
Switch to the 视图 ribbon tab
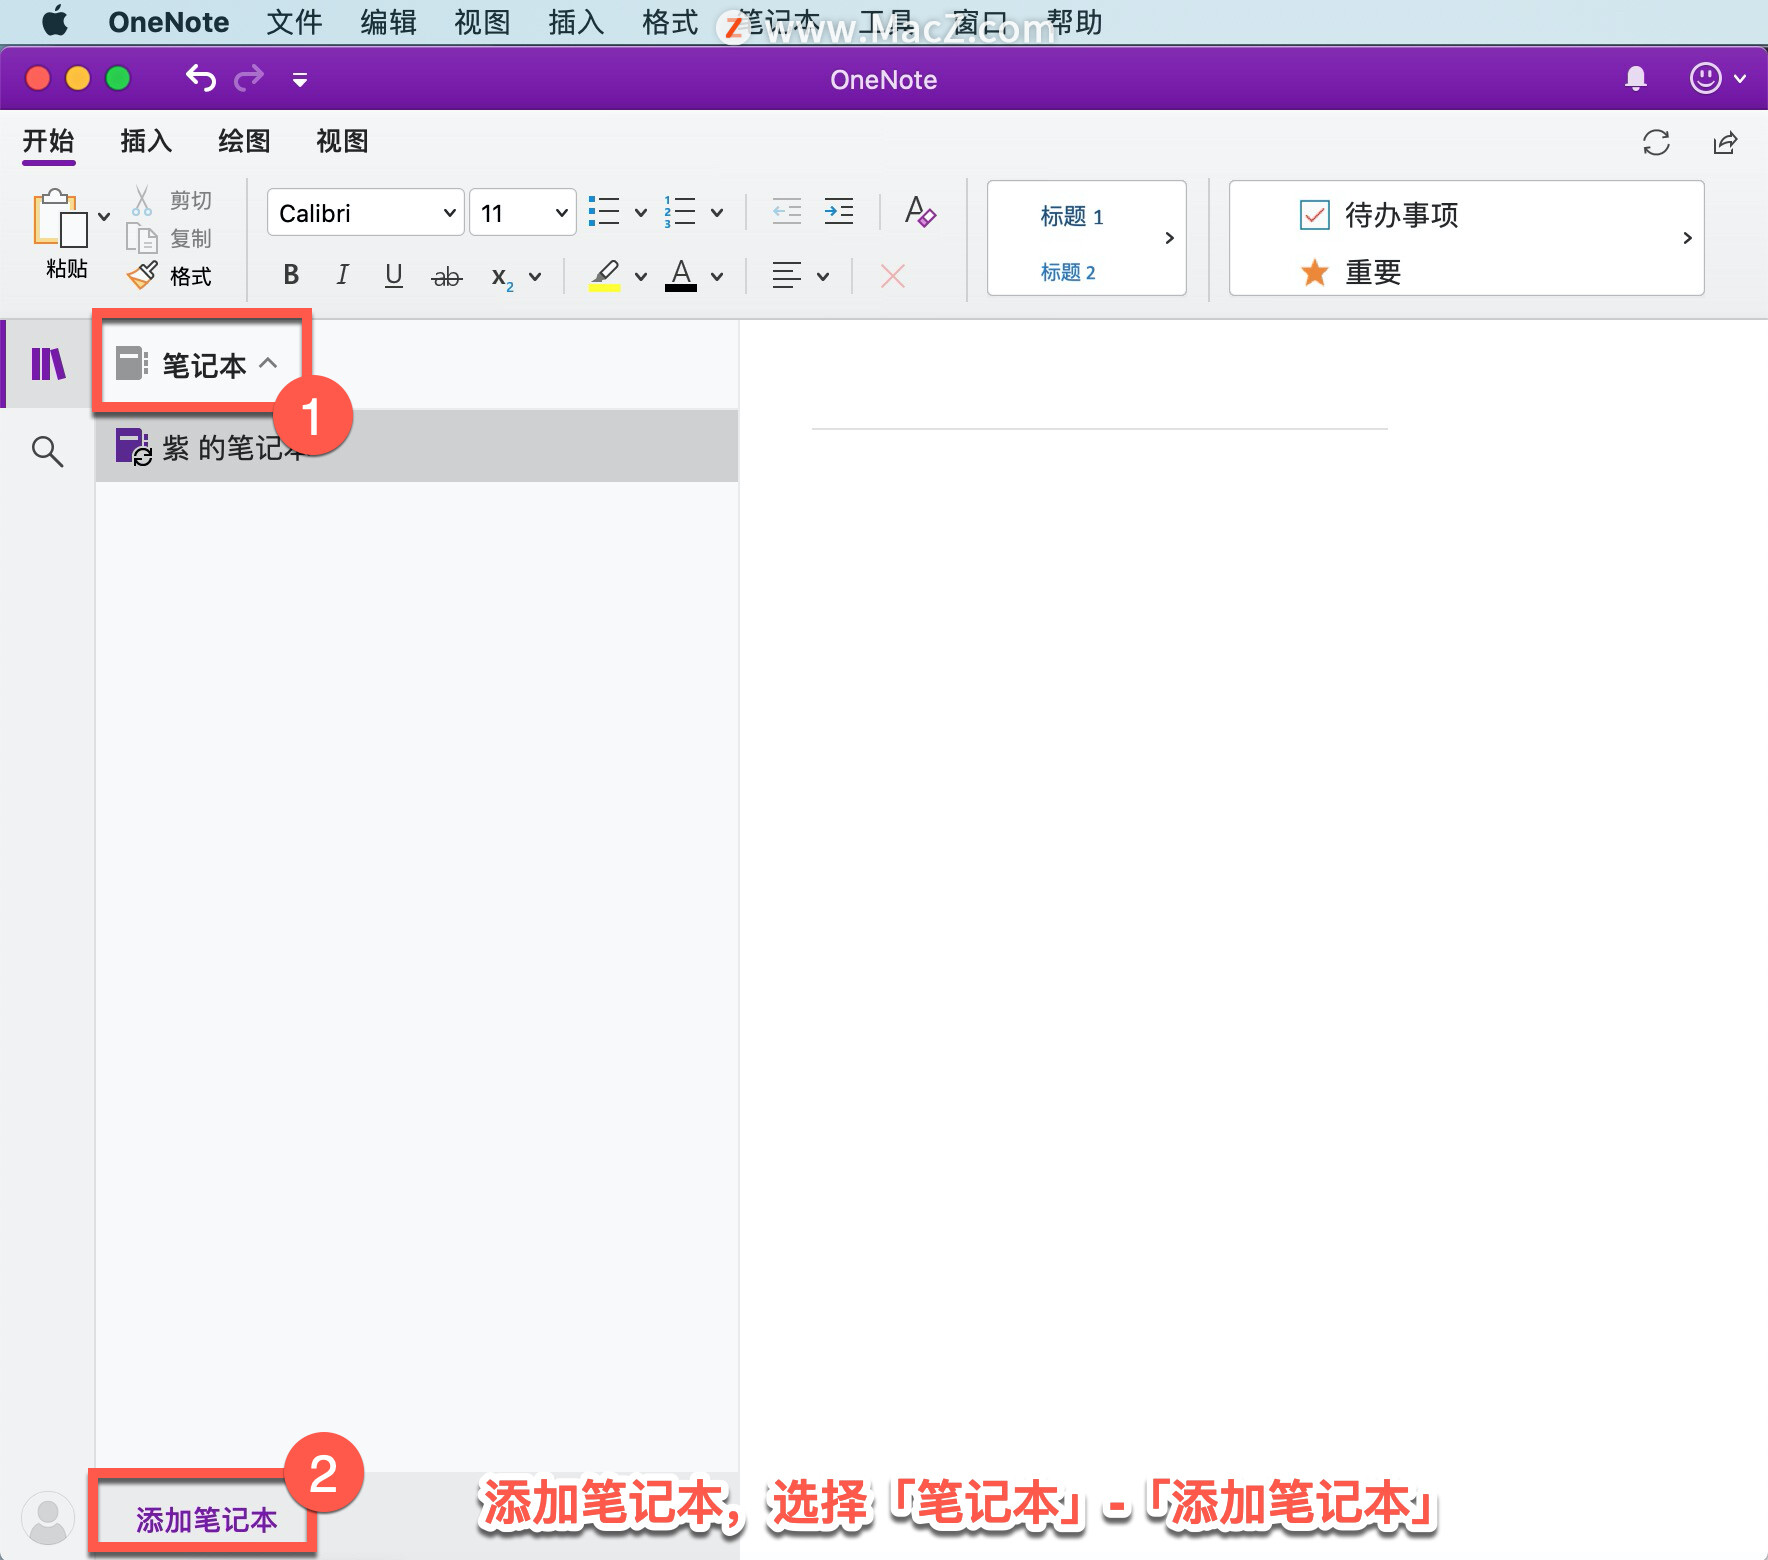tap(342, 141)
